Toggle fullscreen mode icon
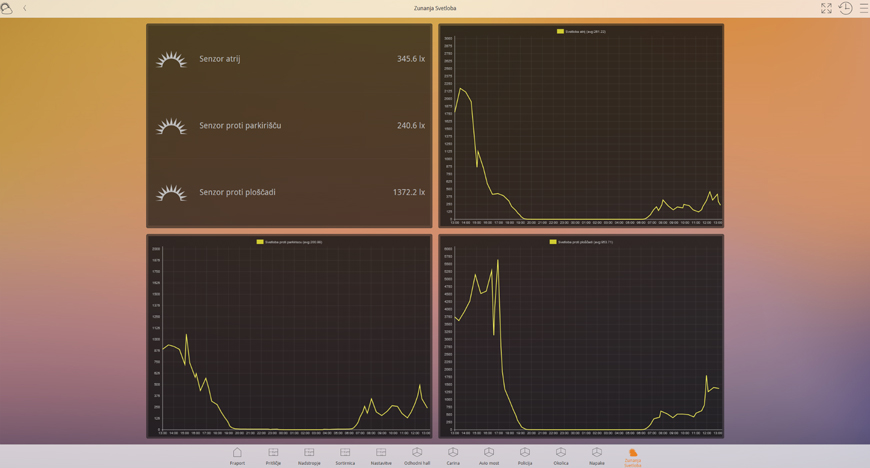The image size is (870, 468). pos(826,8)
